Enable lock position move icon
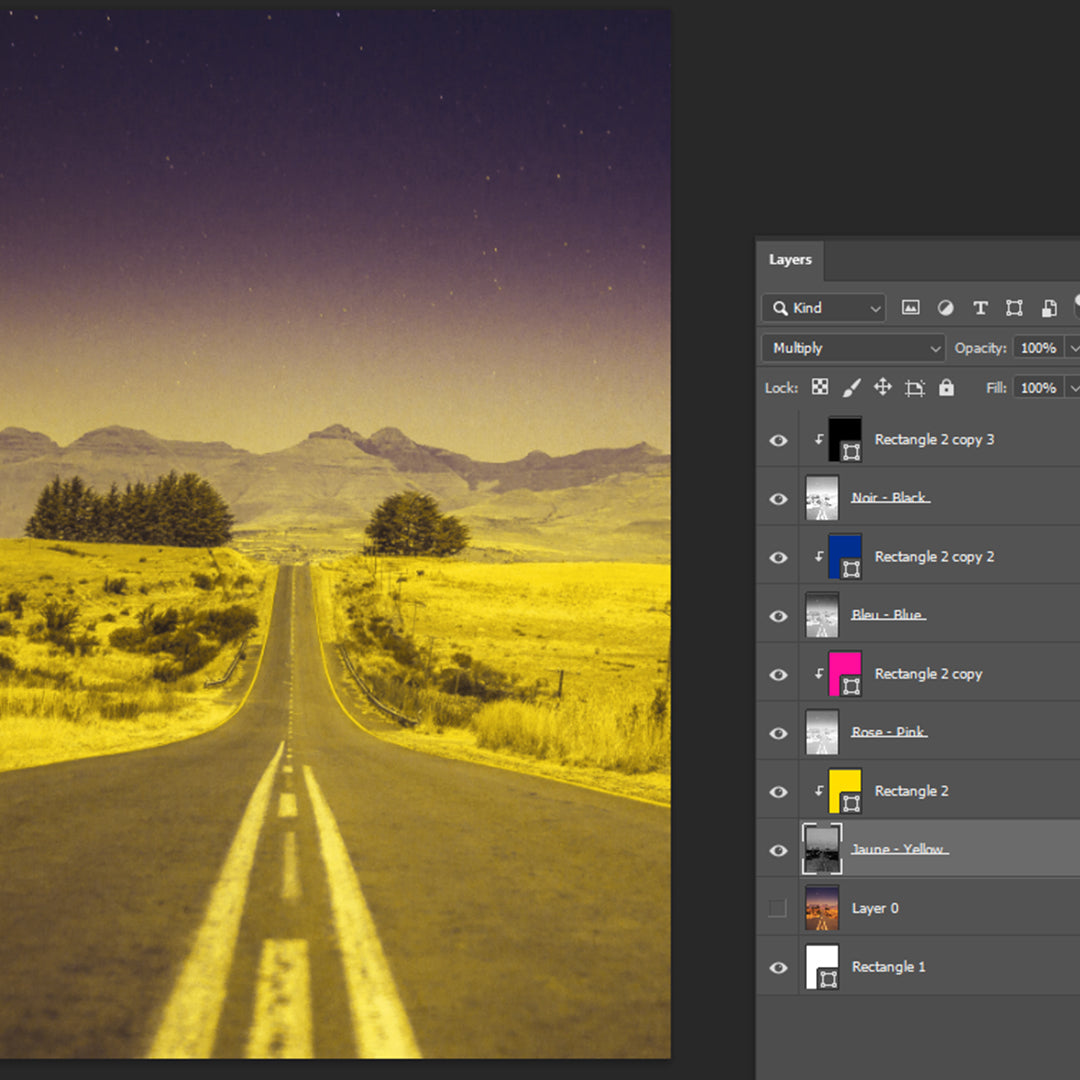This screenshot has width=1080, height=1080. click(x=882, y=388)
